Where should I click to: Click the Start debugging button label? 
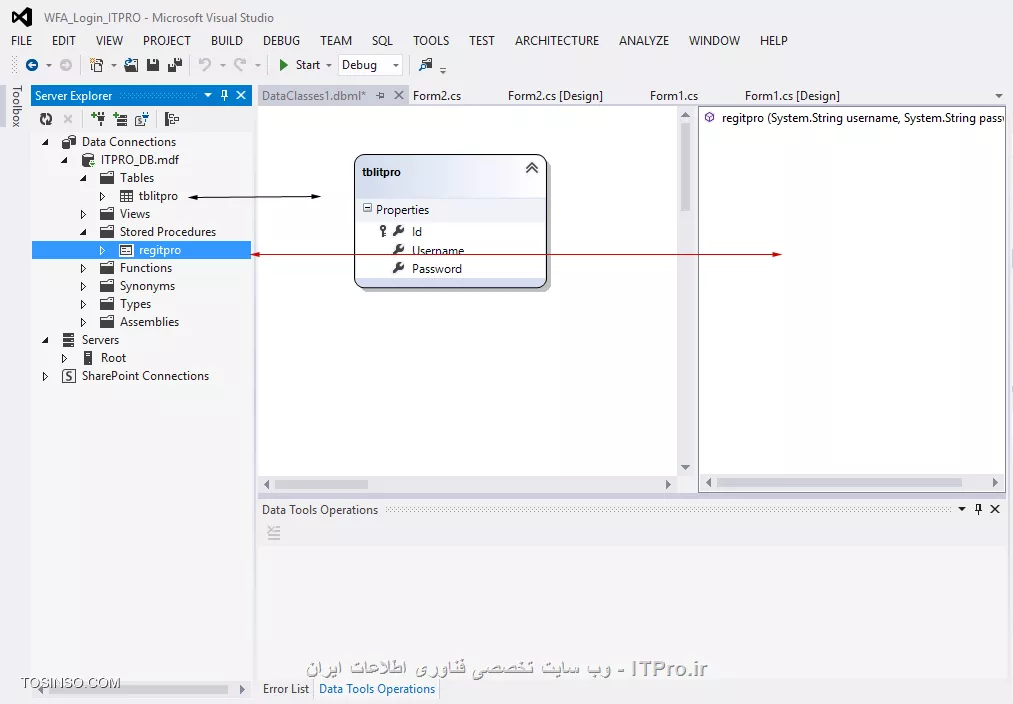coord(308,65)
